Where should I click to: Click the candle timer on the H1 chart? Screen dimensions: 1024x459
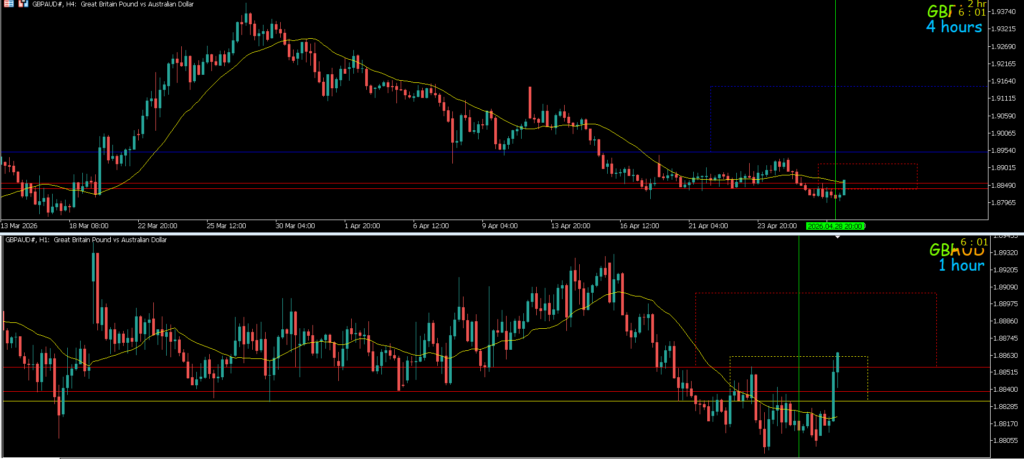point(974,243)
